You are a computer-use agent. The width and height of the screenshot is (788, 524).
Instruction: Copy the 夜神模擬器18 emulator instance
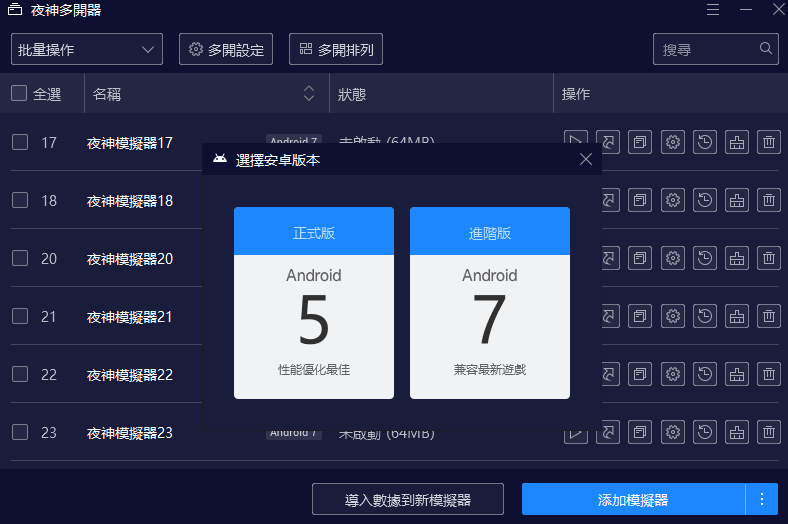click(x=640, y=200)
